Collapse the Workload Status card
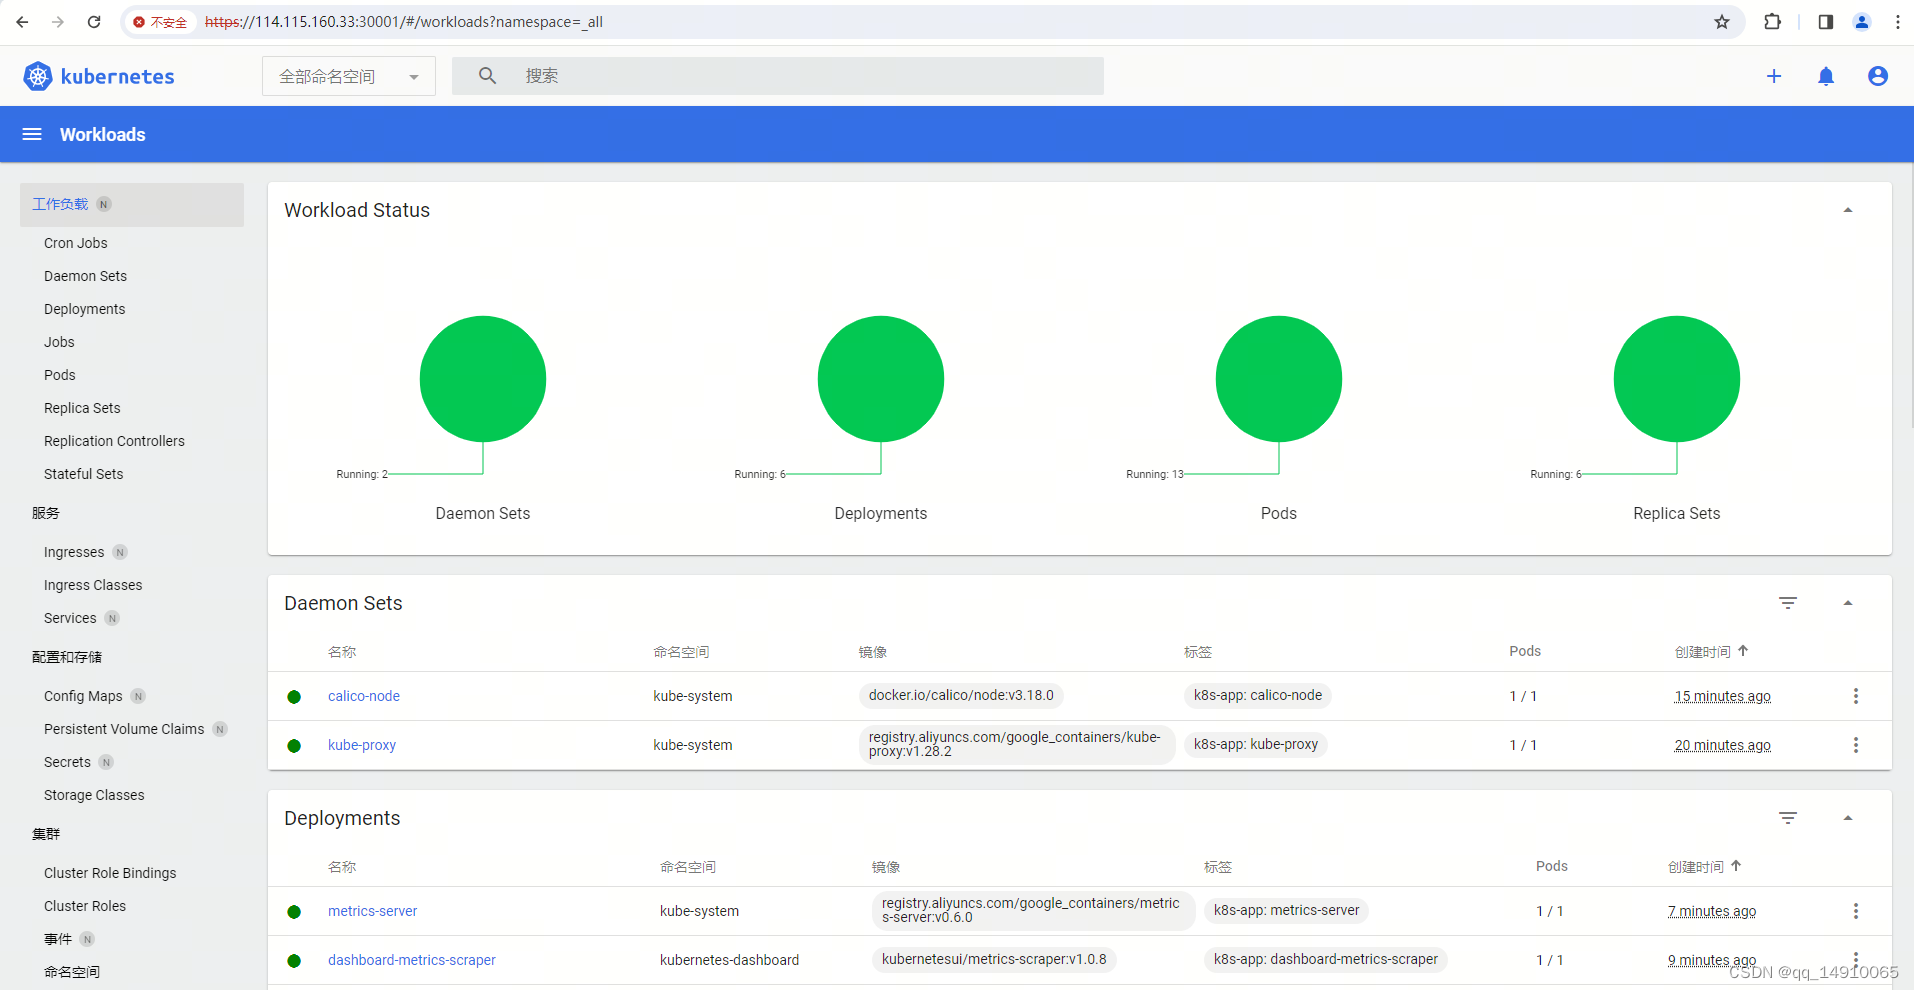Viewport: 1914px width, 990px height. pos(1848,210)
